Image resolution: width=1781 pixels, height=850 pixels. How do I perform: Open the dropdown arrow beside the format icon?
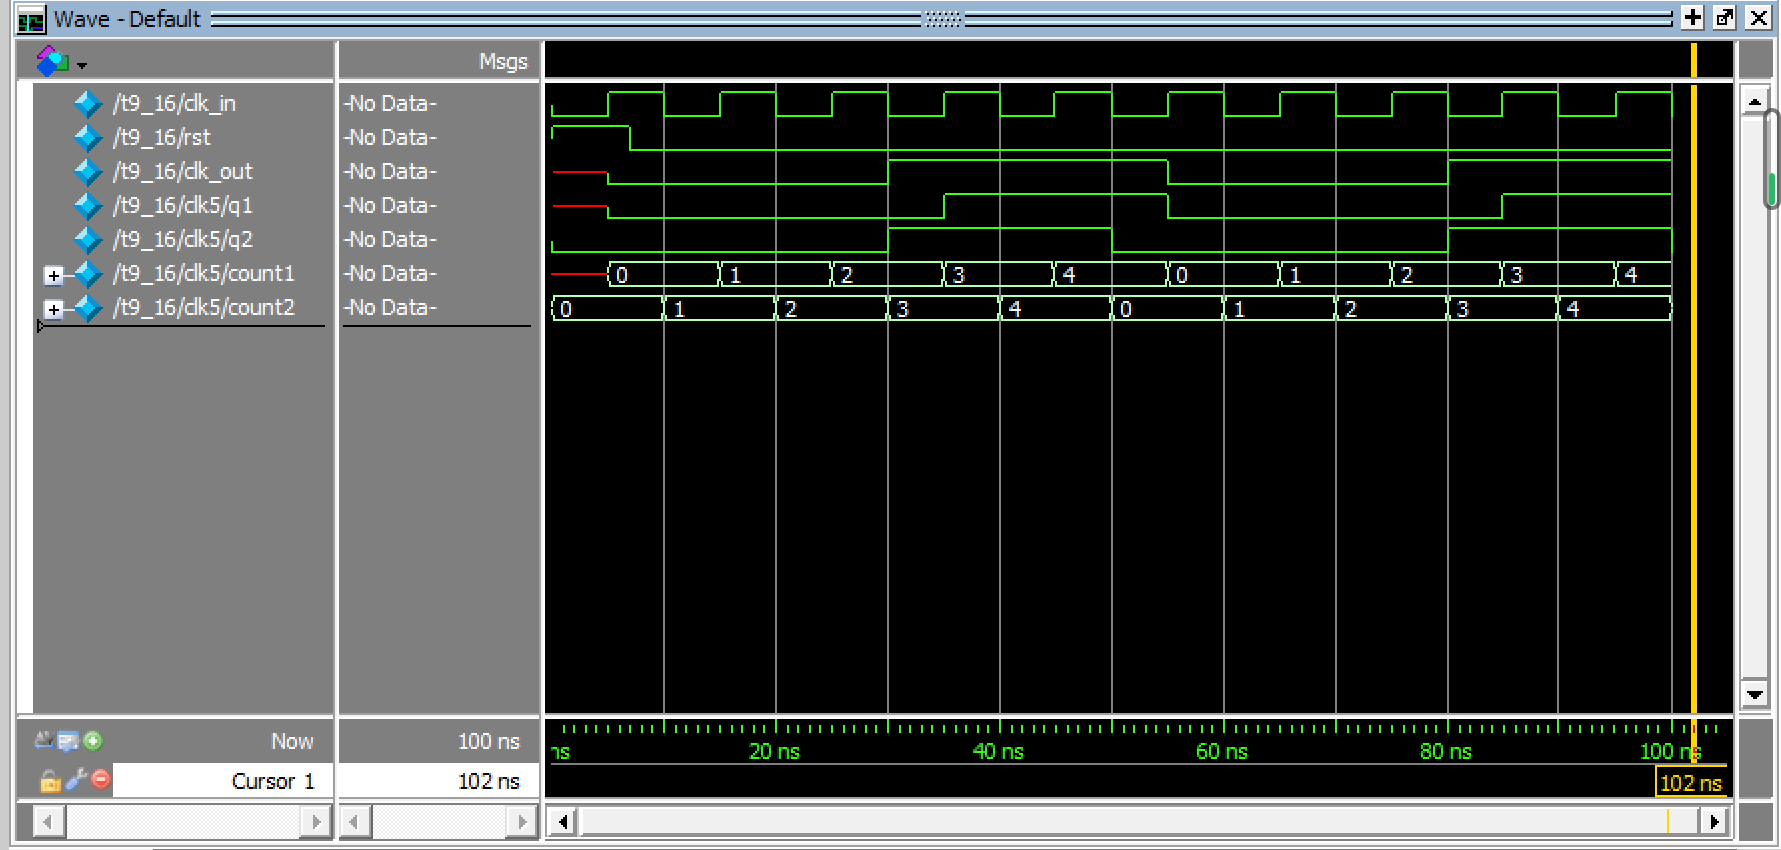click(x=82, y=66)
